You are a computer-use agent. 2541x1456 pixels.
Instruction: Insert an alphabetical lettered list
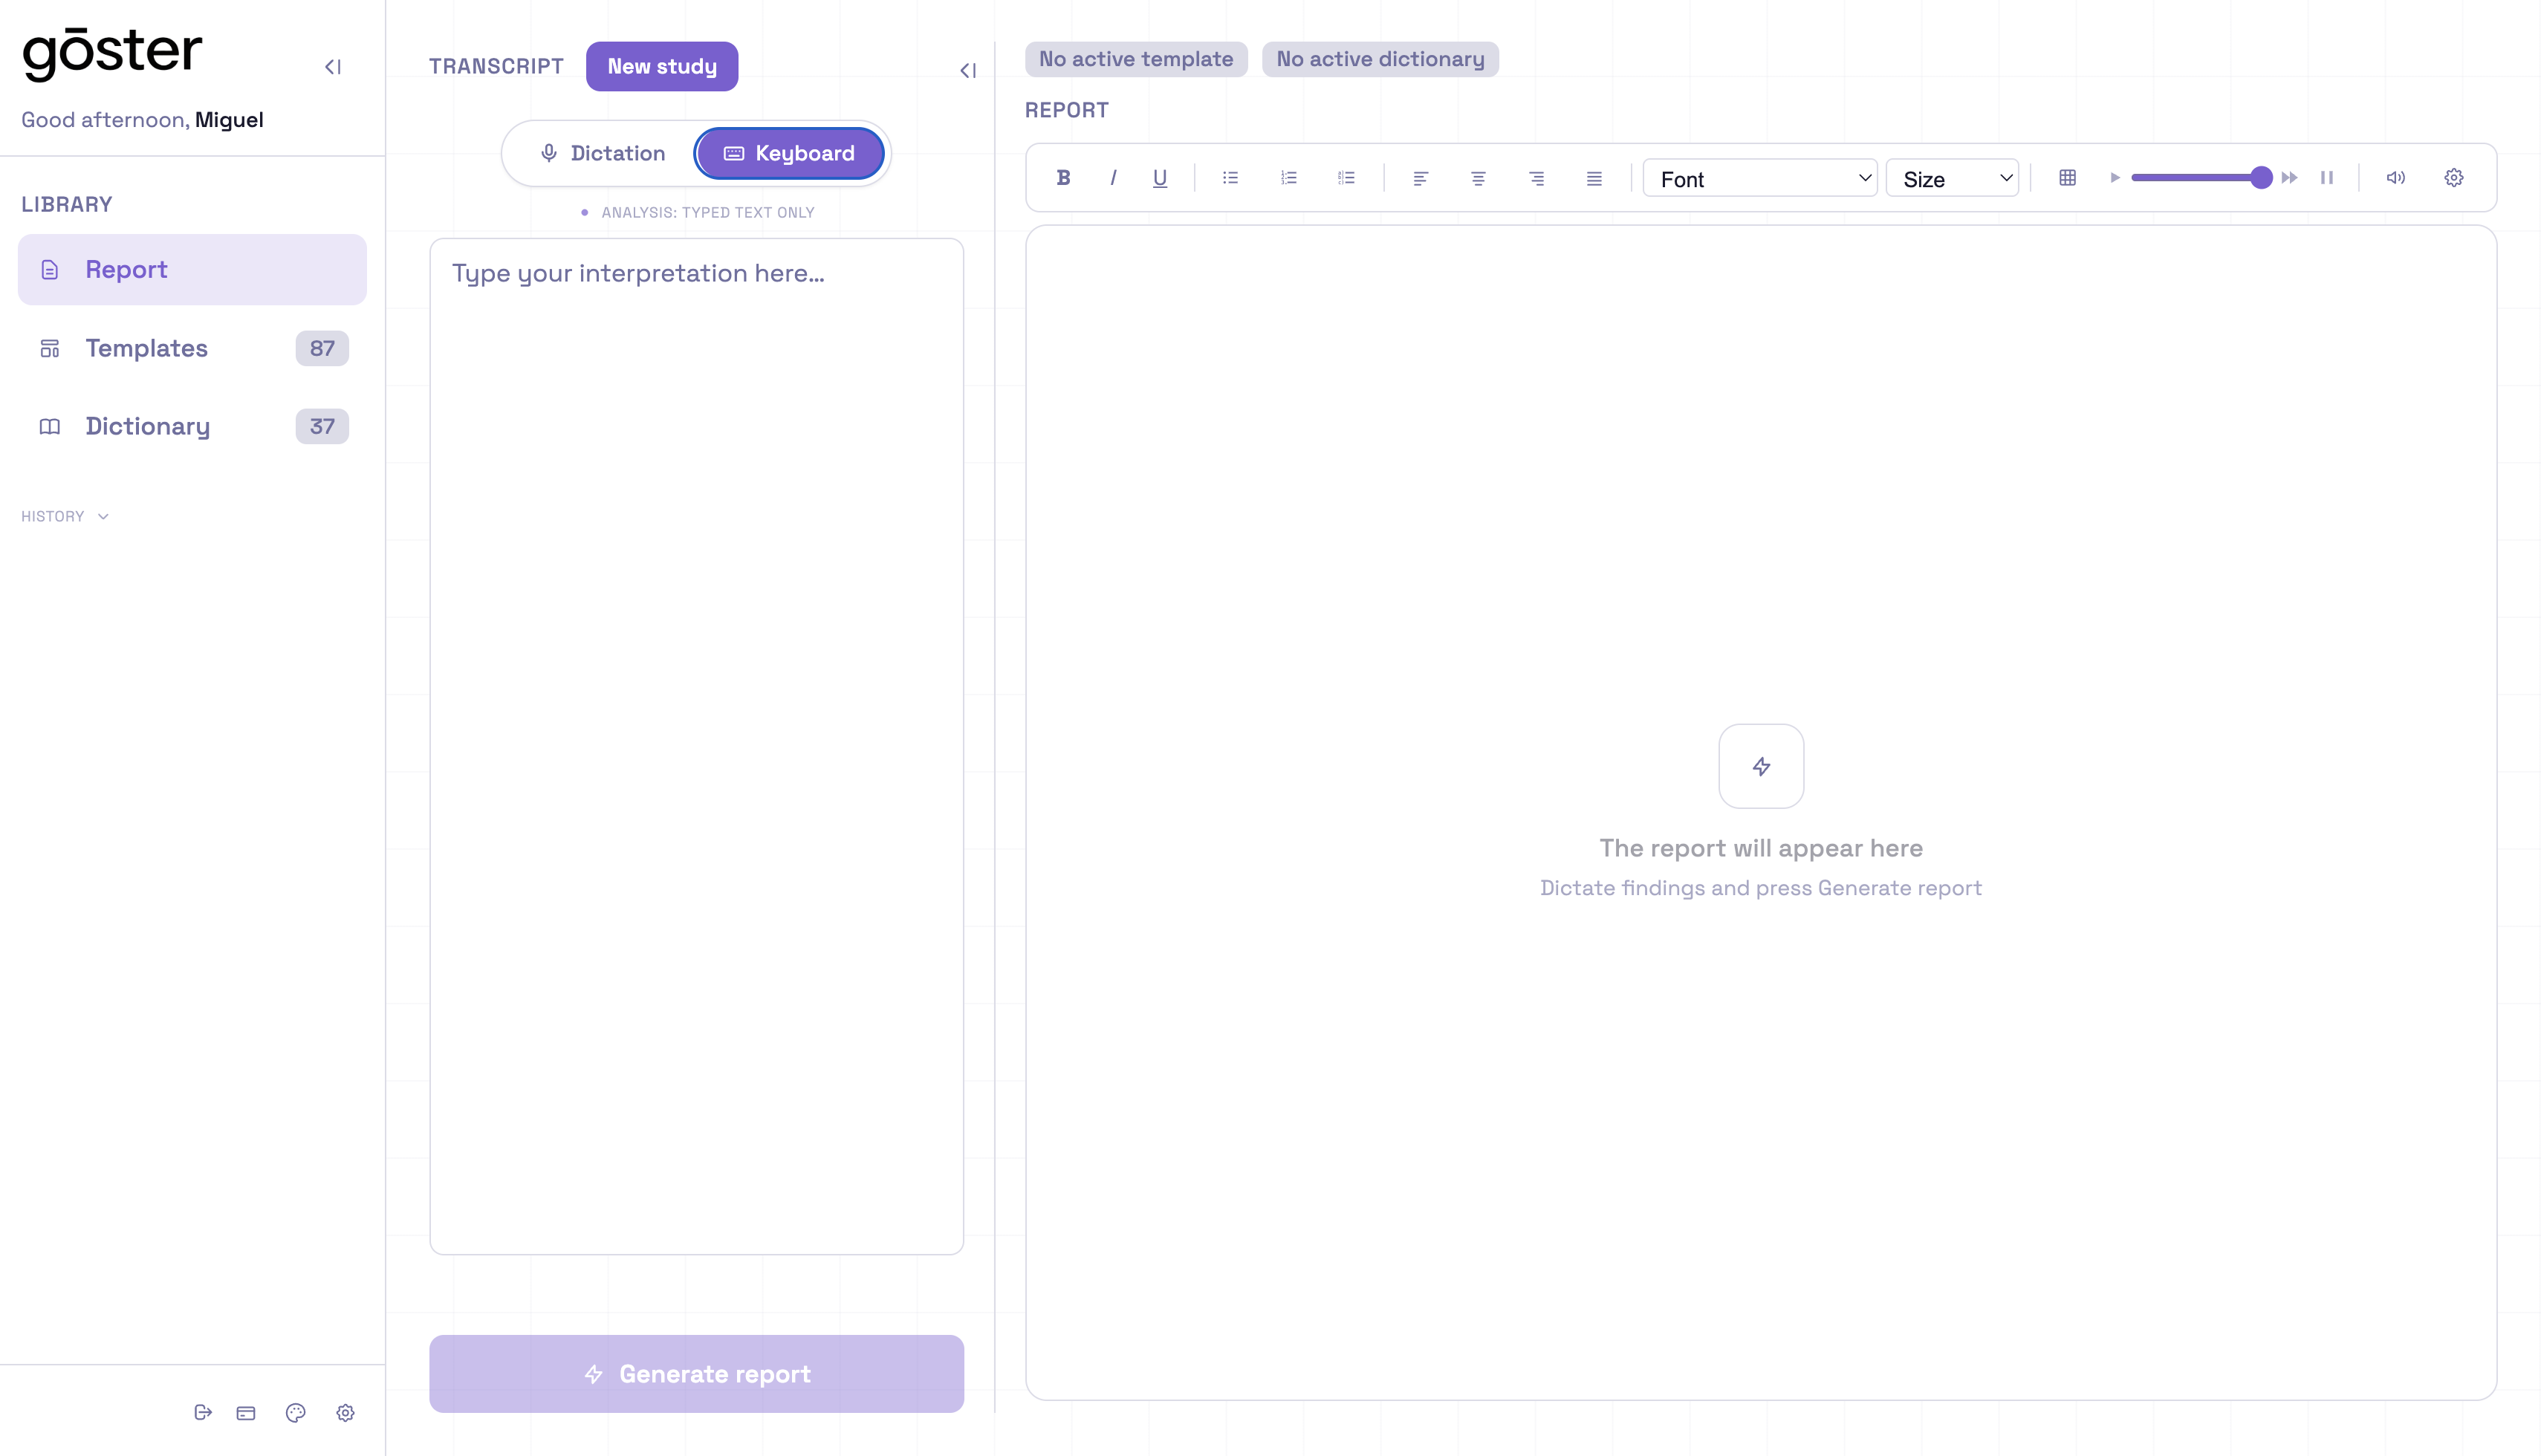tap(1346, 178)
